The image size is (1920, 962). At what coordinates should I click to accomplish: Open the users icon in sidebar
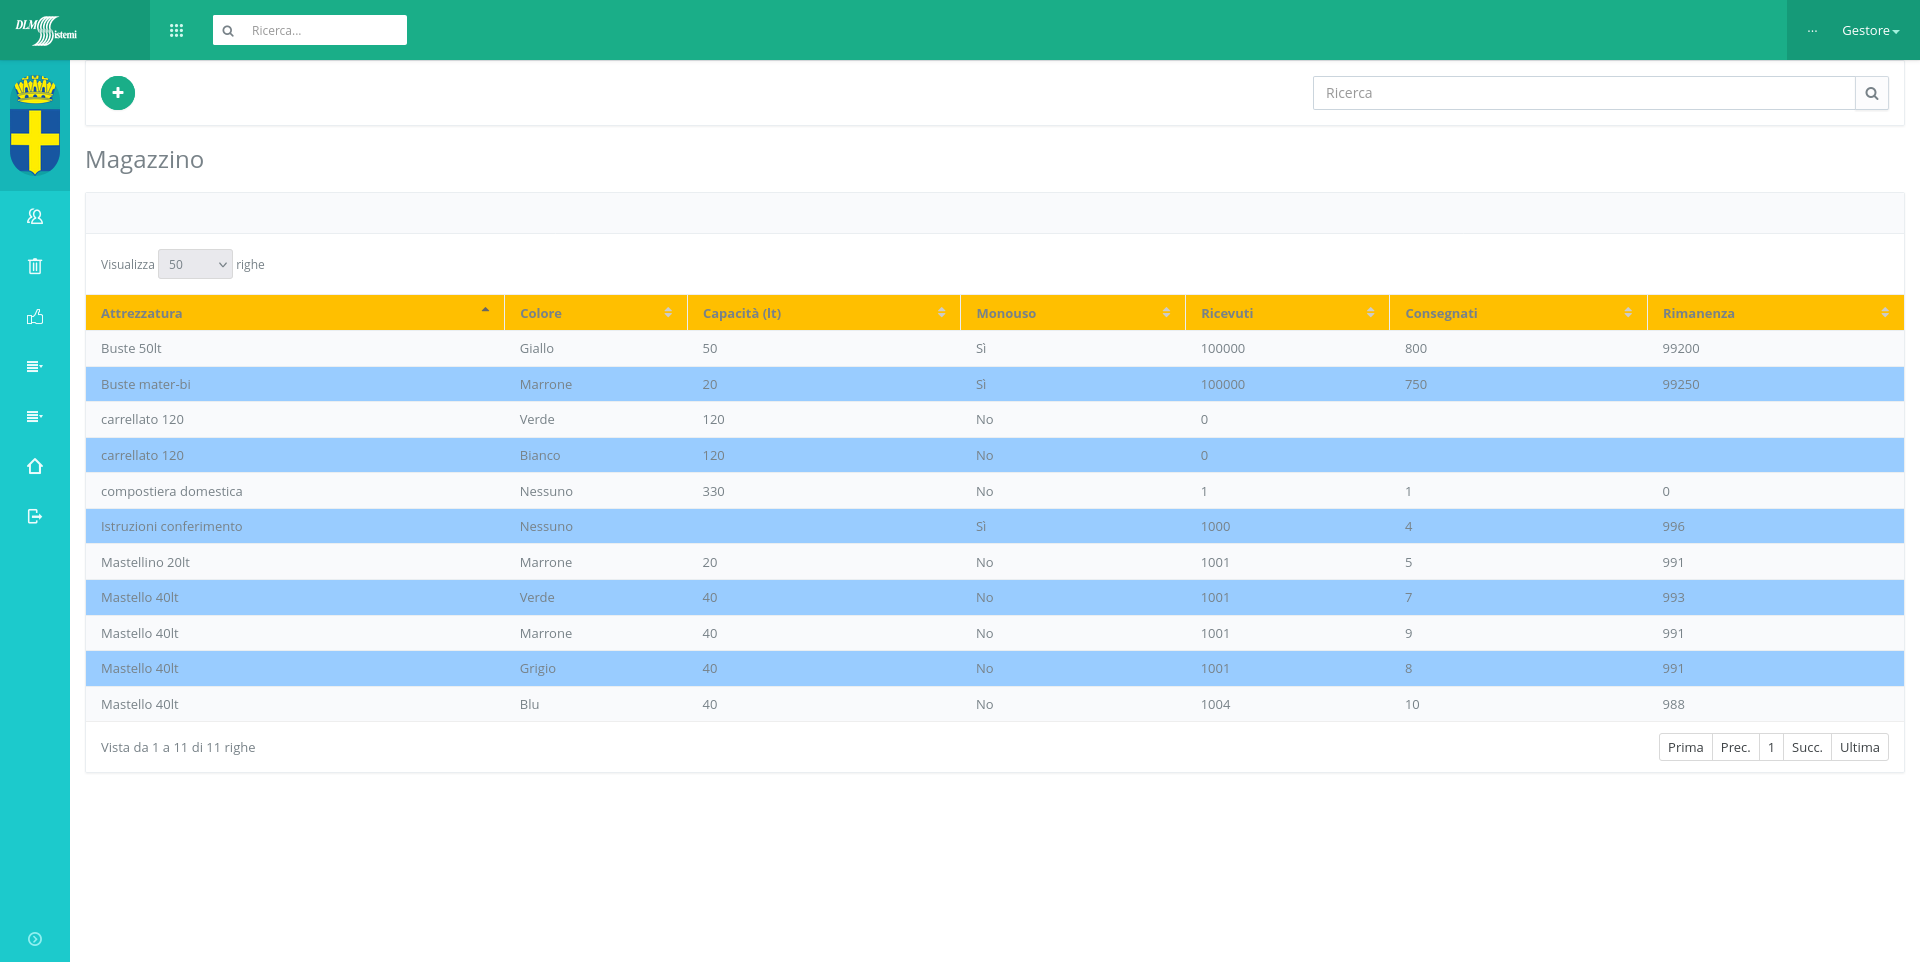click(35, 216)
